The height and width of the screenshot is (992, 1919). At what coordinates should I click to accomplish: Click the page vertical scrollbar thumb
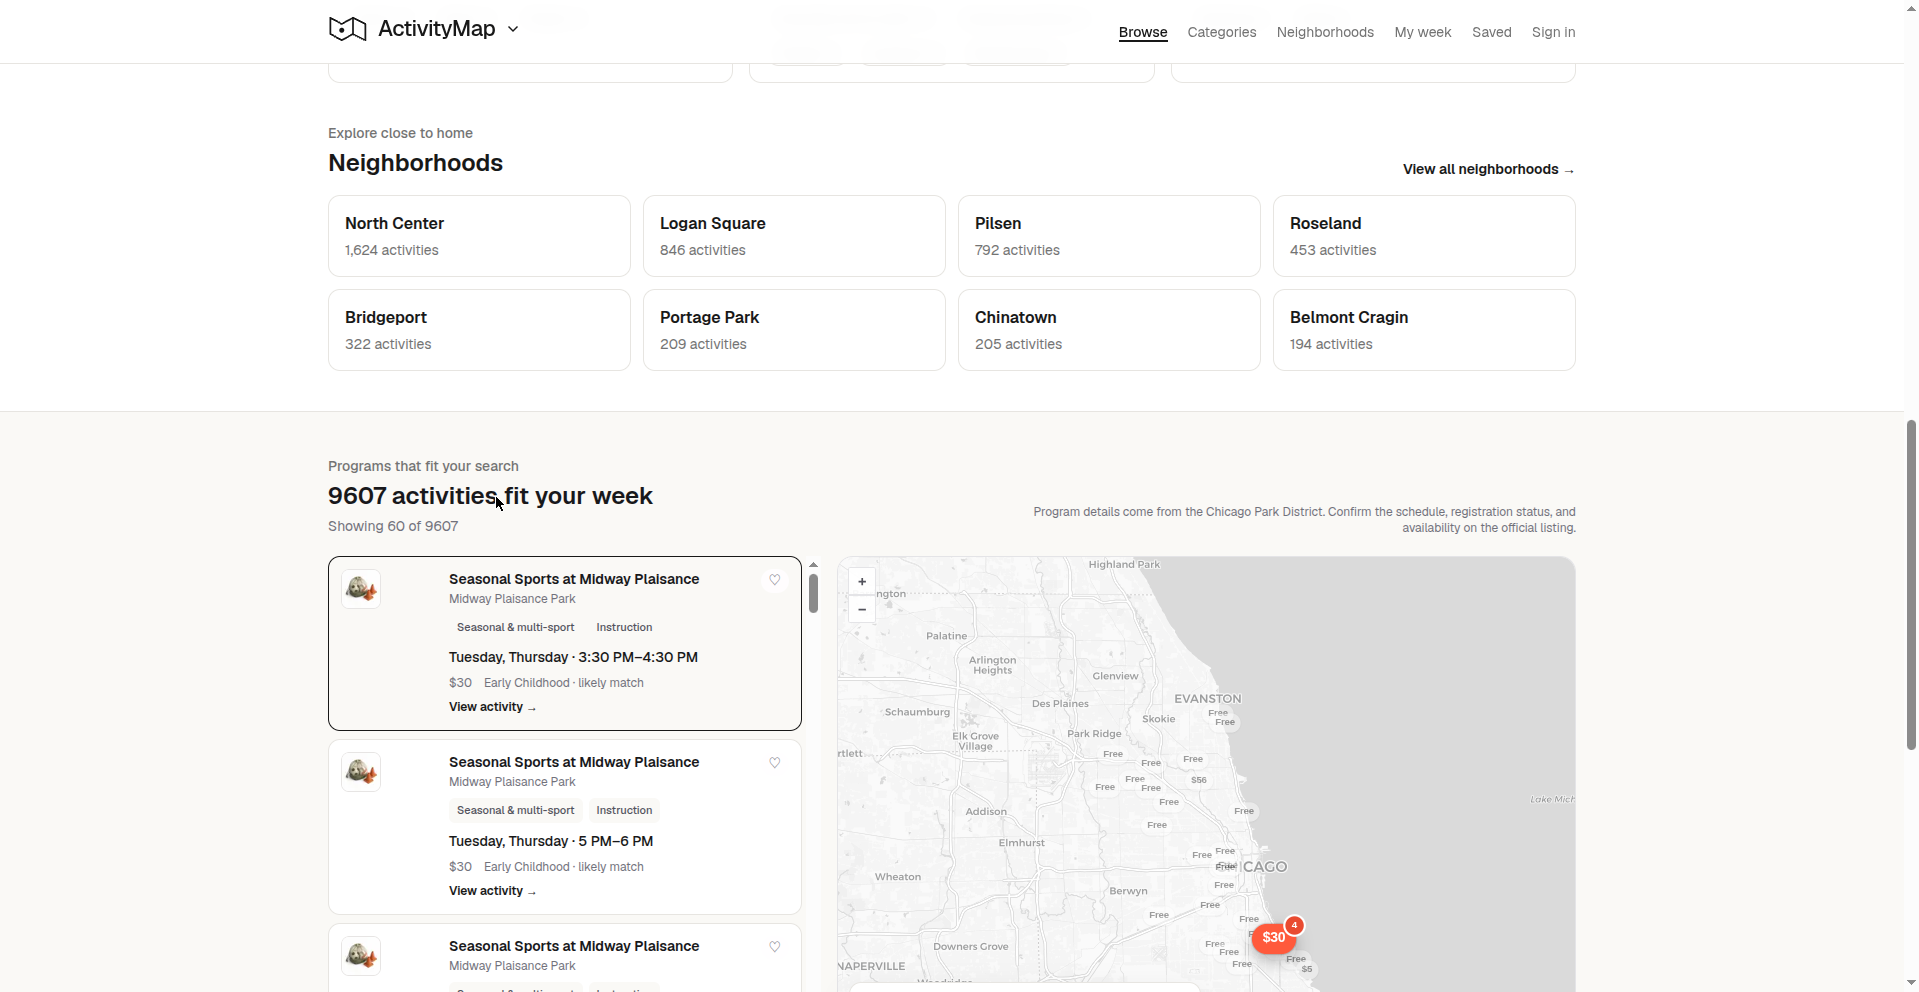(x=1911, y=585)
